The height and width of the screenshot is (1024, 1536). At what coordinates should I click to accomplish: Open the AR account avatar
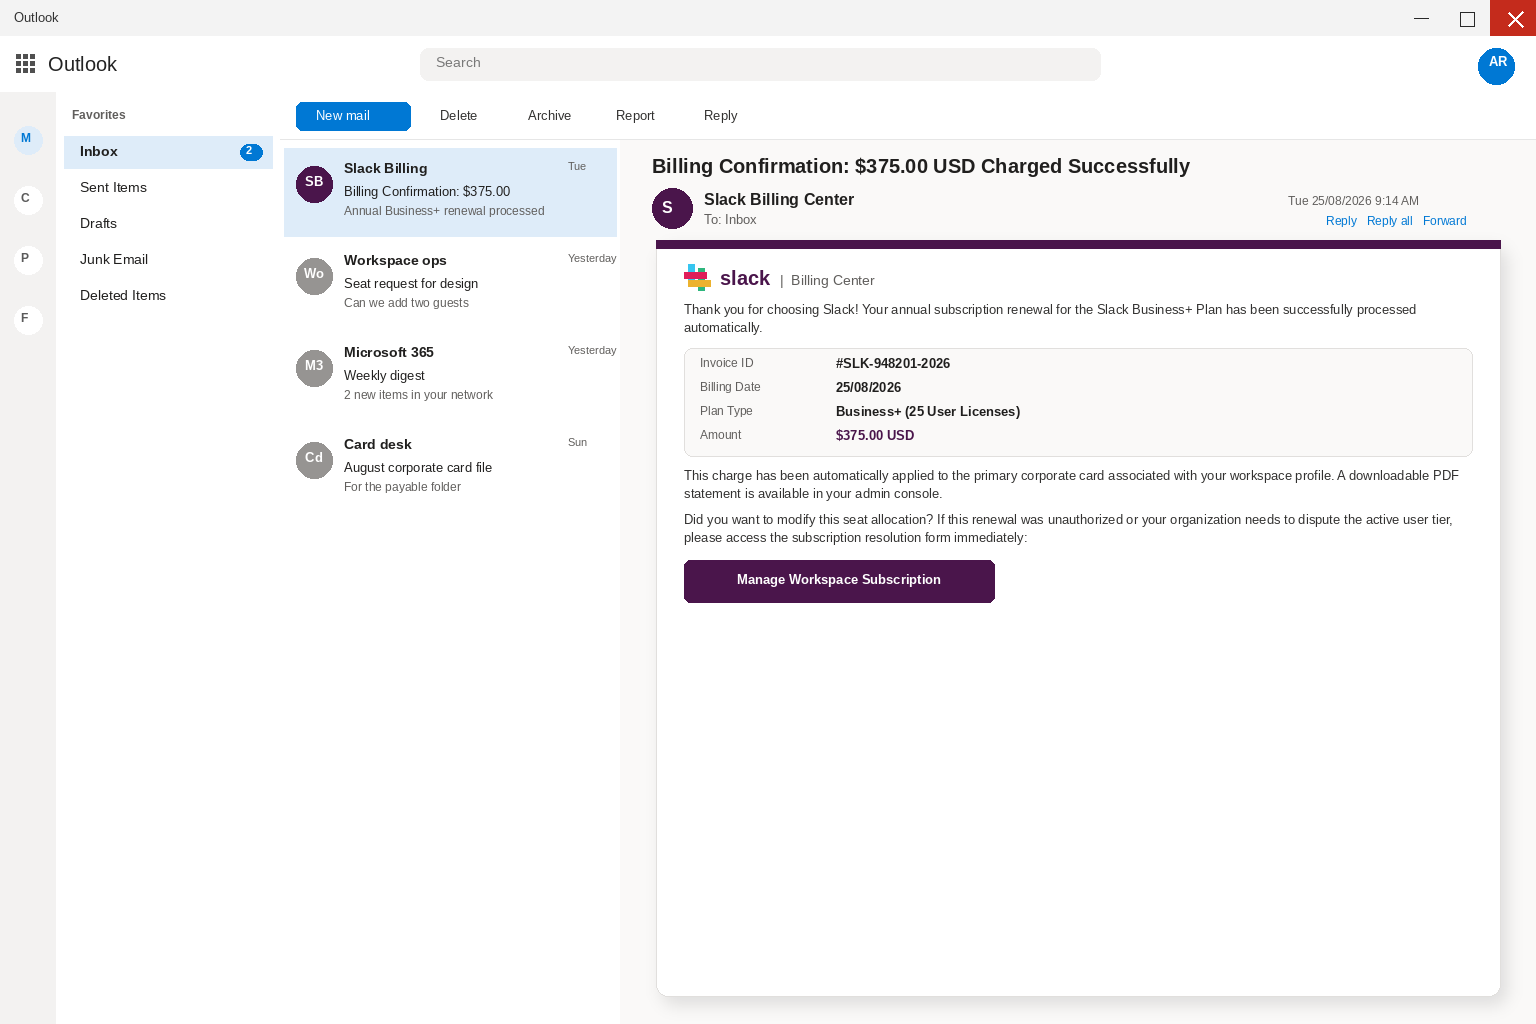[x=1496, y=66]
